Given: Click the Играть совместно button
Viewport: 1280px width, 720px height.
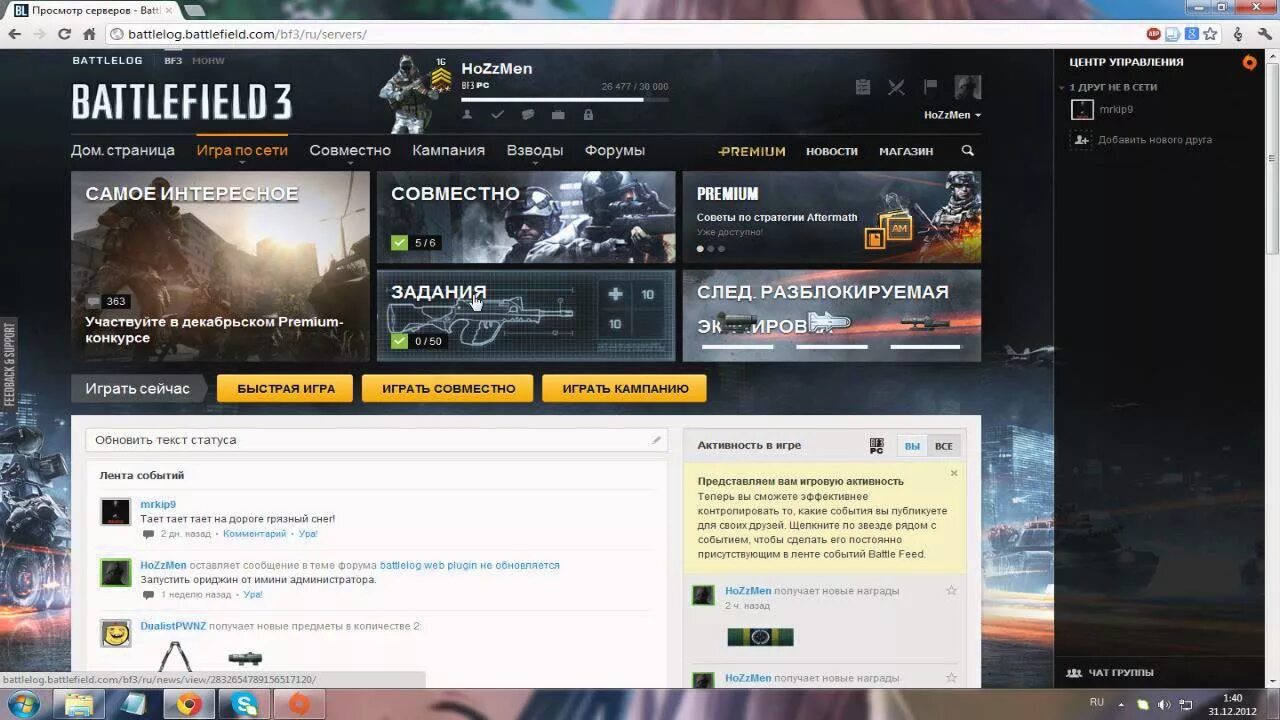Looking at the screenshot, I should pyautogui.click(x=447, y=389).
